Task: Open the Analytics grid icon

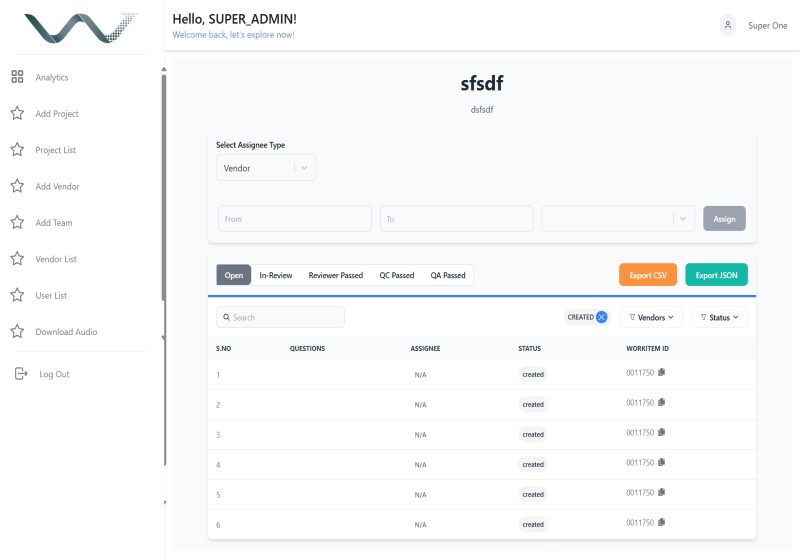Action: click(17, 77)
